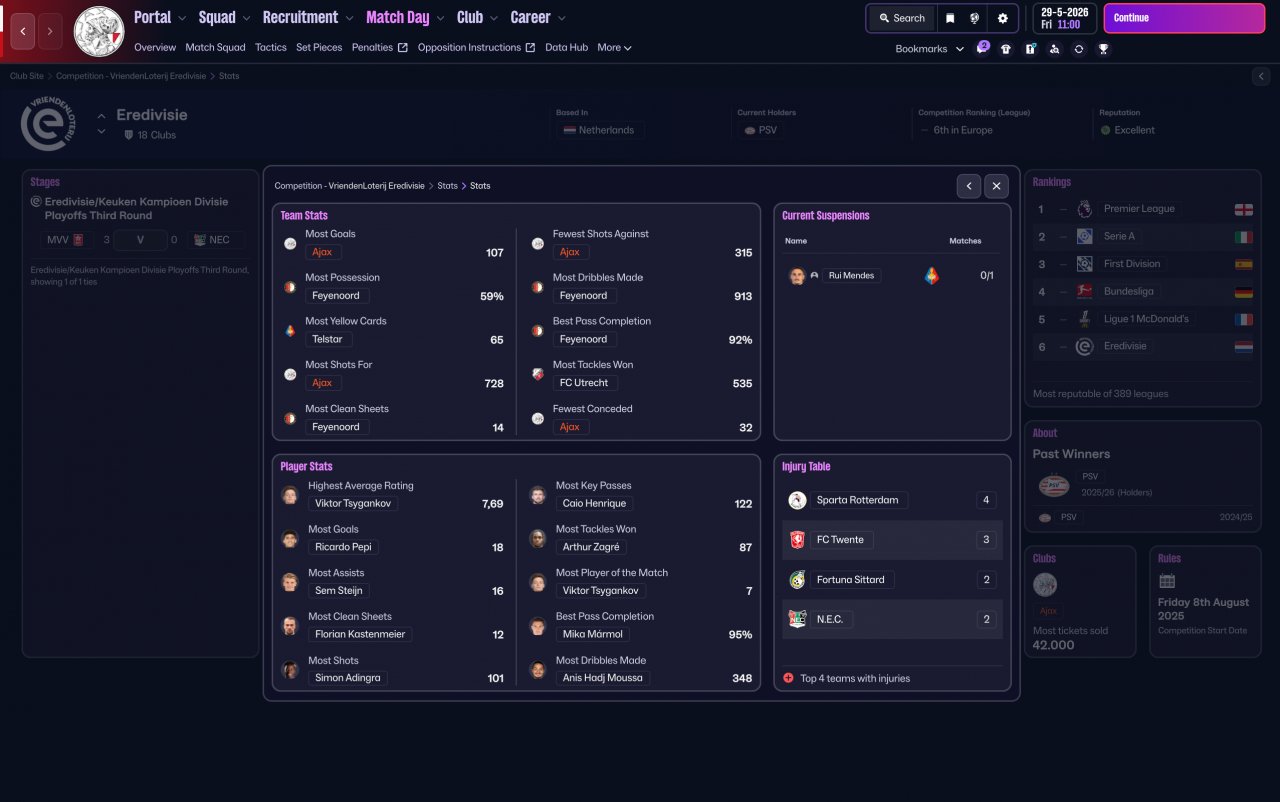This screenshot has height=802, width=1280.
Task: Switch to the Tactics tab
Action: pyautogui.click(x=270, y=47)
